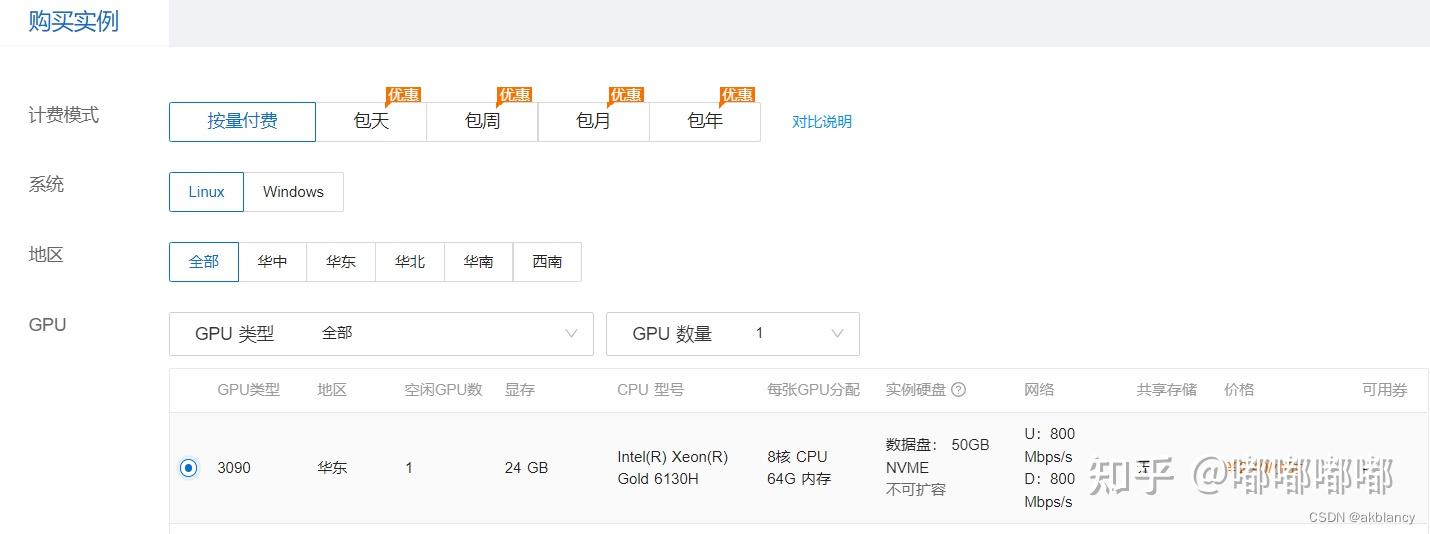Switch to 包月 billing option

pyautogui.click(x=593, y=122)
